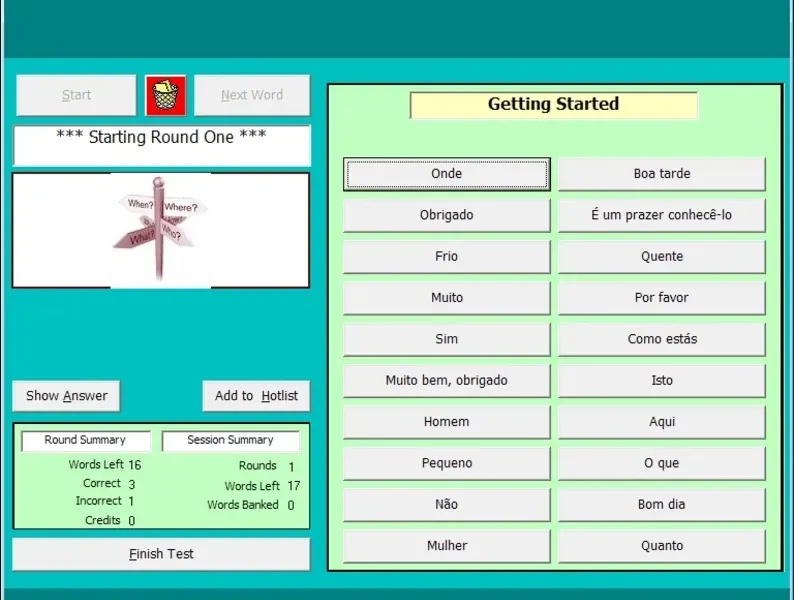794x600 pixels.
Task: Choose the Obrigado answer
Action: 447,215
